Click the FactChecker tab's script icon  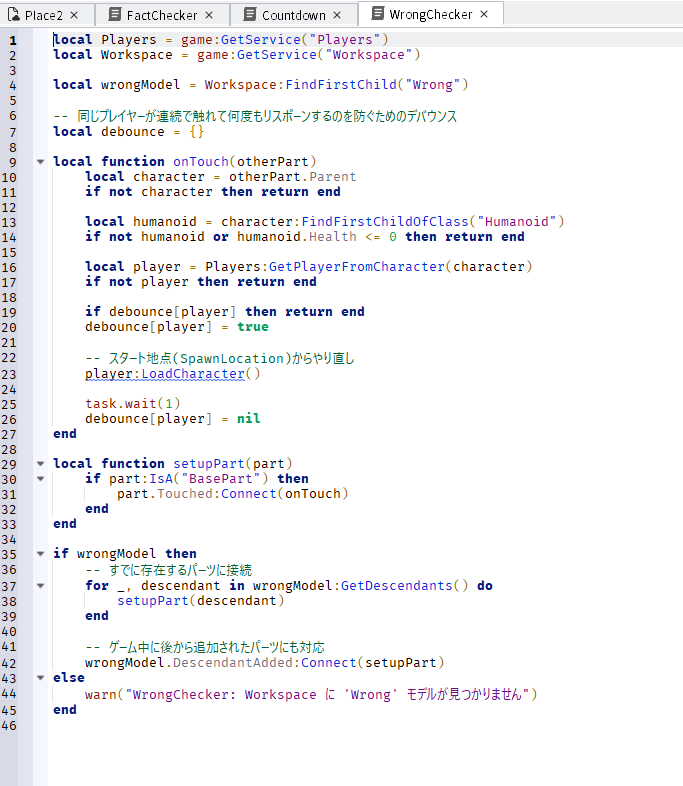(x=115, y=15)
